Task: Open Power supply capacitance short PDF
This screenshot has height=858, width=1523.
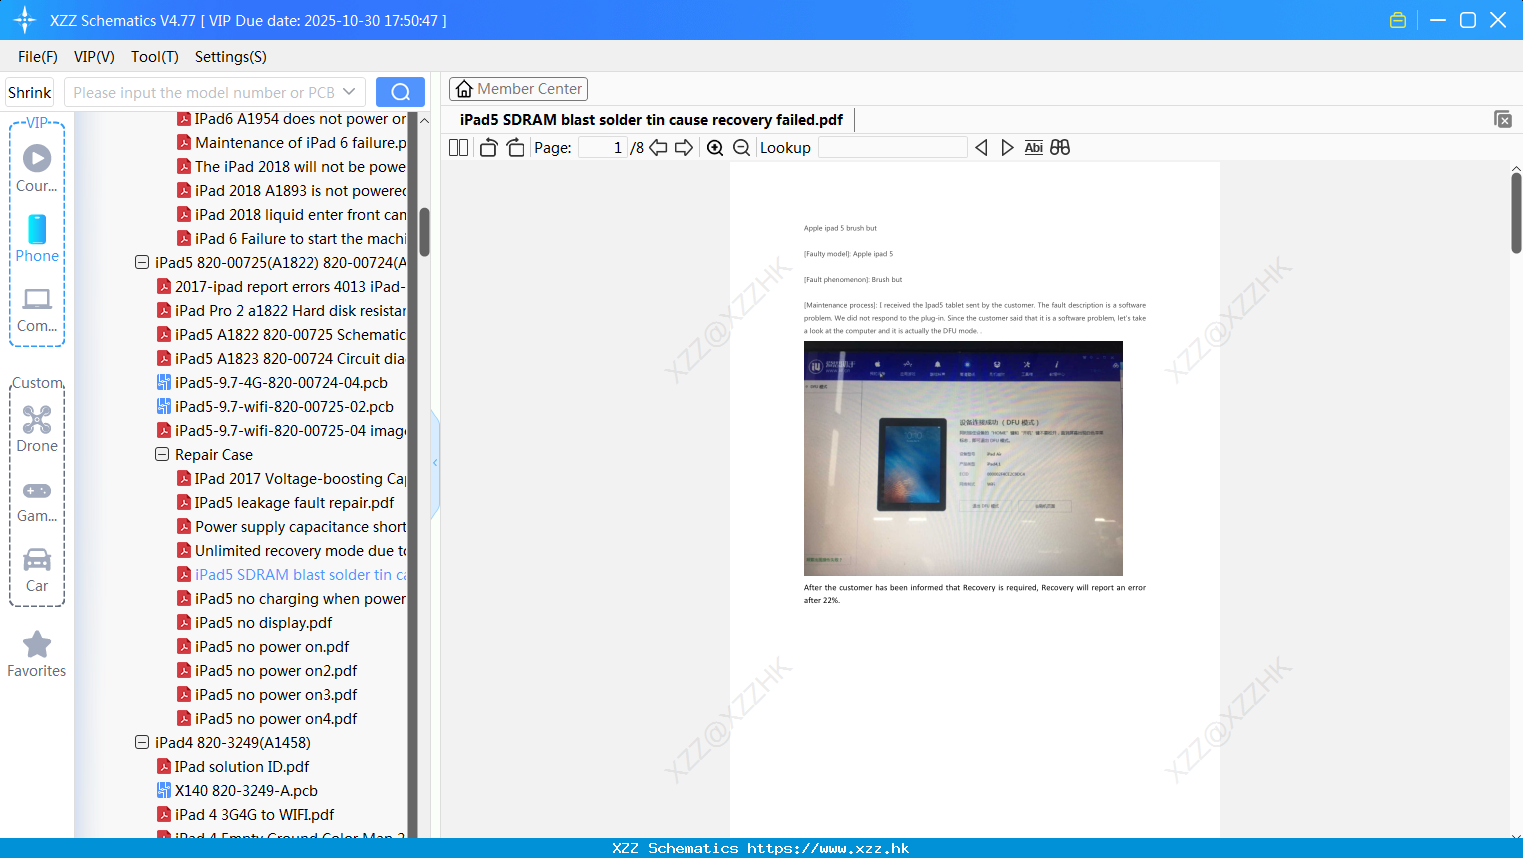Action: 300,527
